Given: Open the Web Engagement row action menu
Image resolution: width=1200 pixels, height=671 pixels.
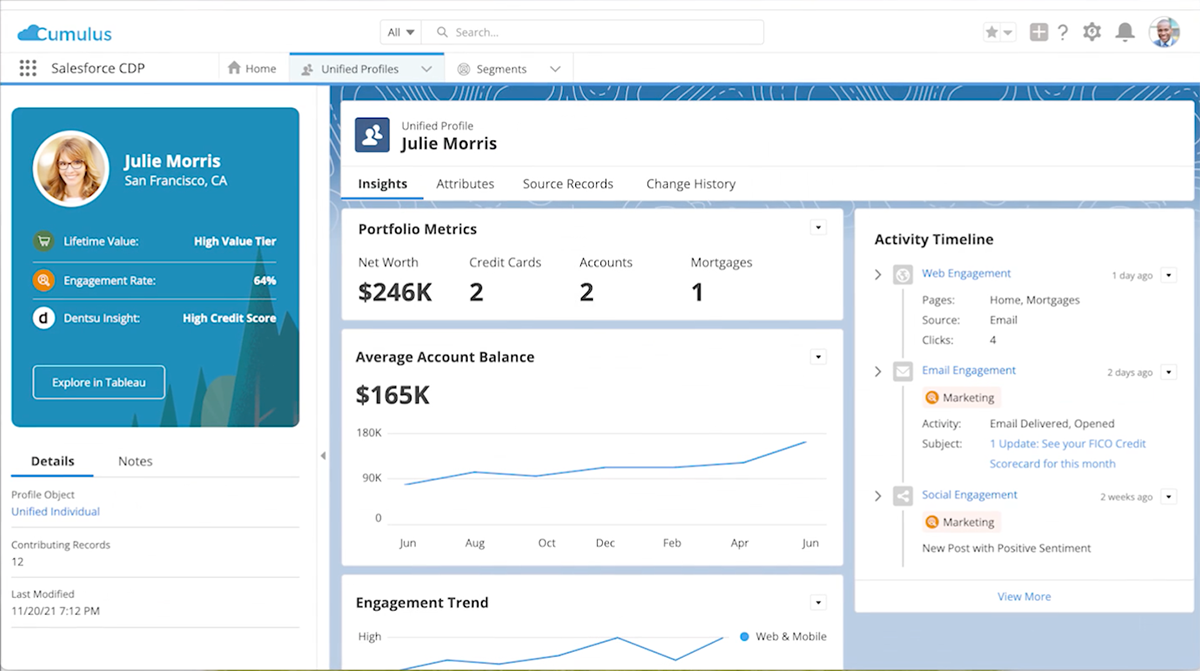Looking at the screenshot, I should [1170, 275].
